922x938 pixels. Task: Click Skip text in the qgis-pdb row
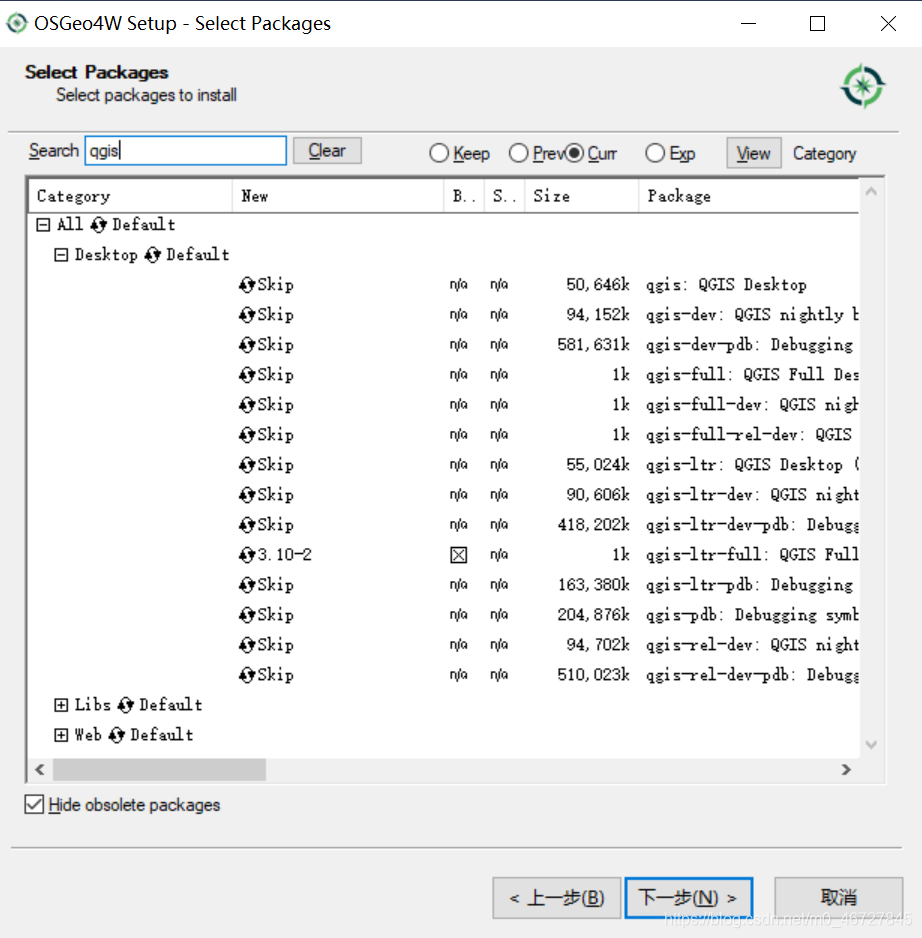coord(276,615)
